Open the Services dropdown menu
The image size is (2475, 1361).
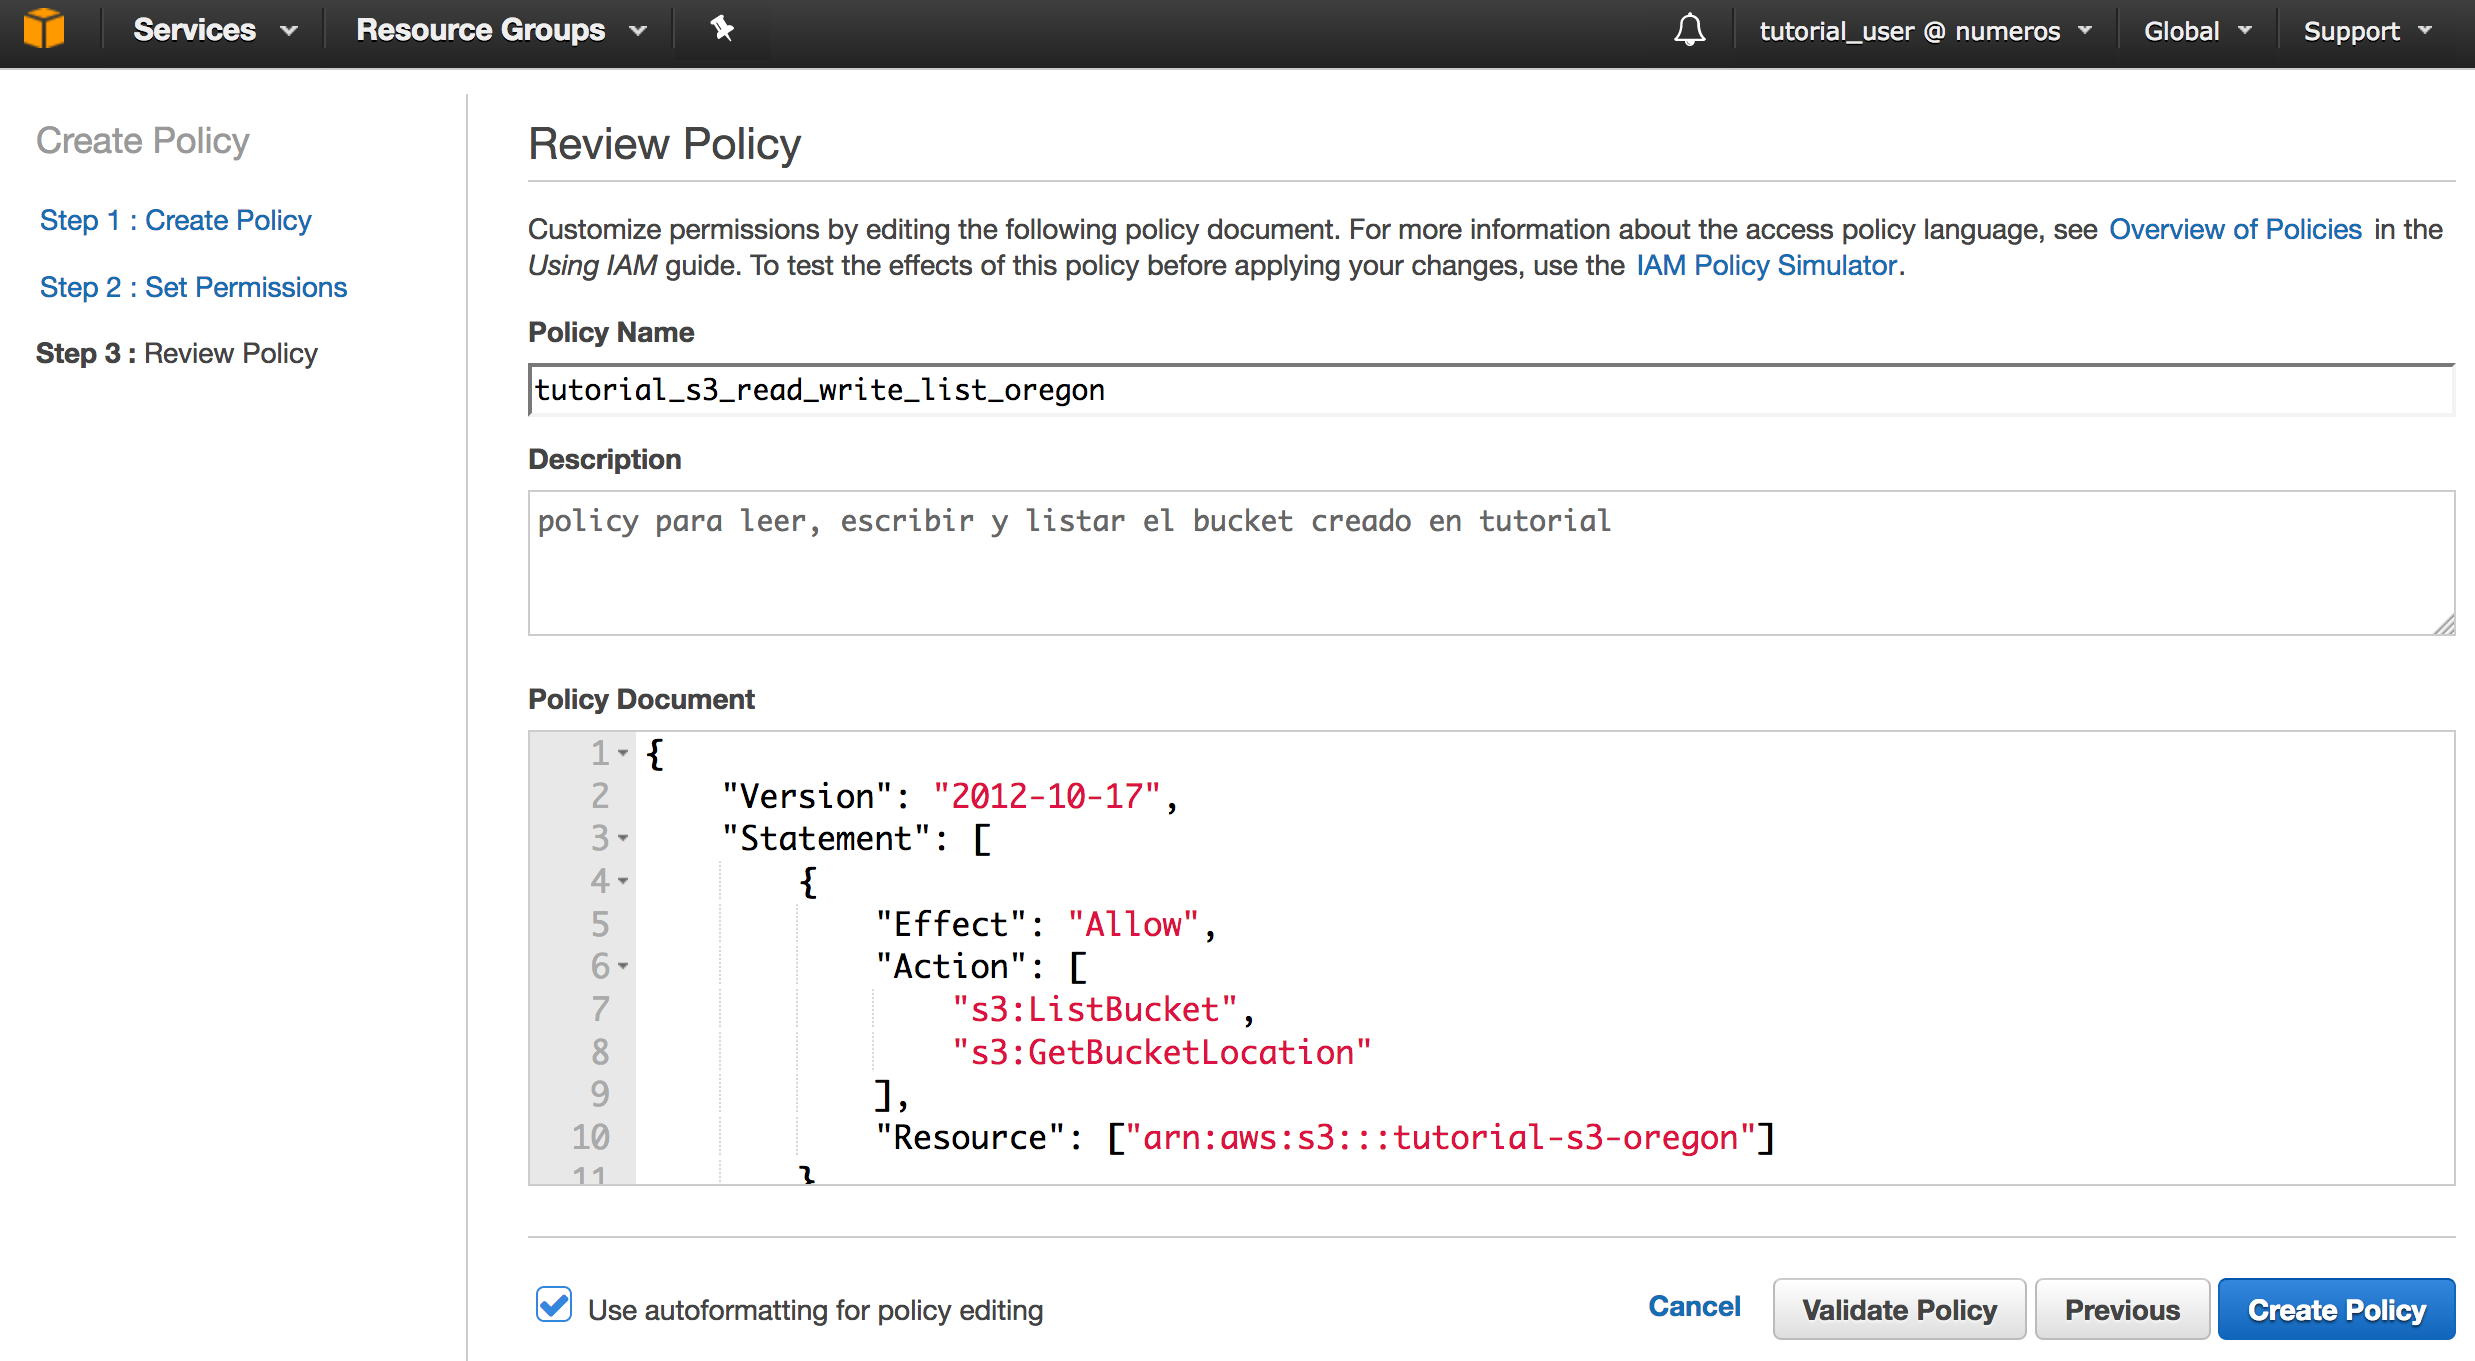coord(214,30)
